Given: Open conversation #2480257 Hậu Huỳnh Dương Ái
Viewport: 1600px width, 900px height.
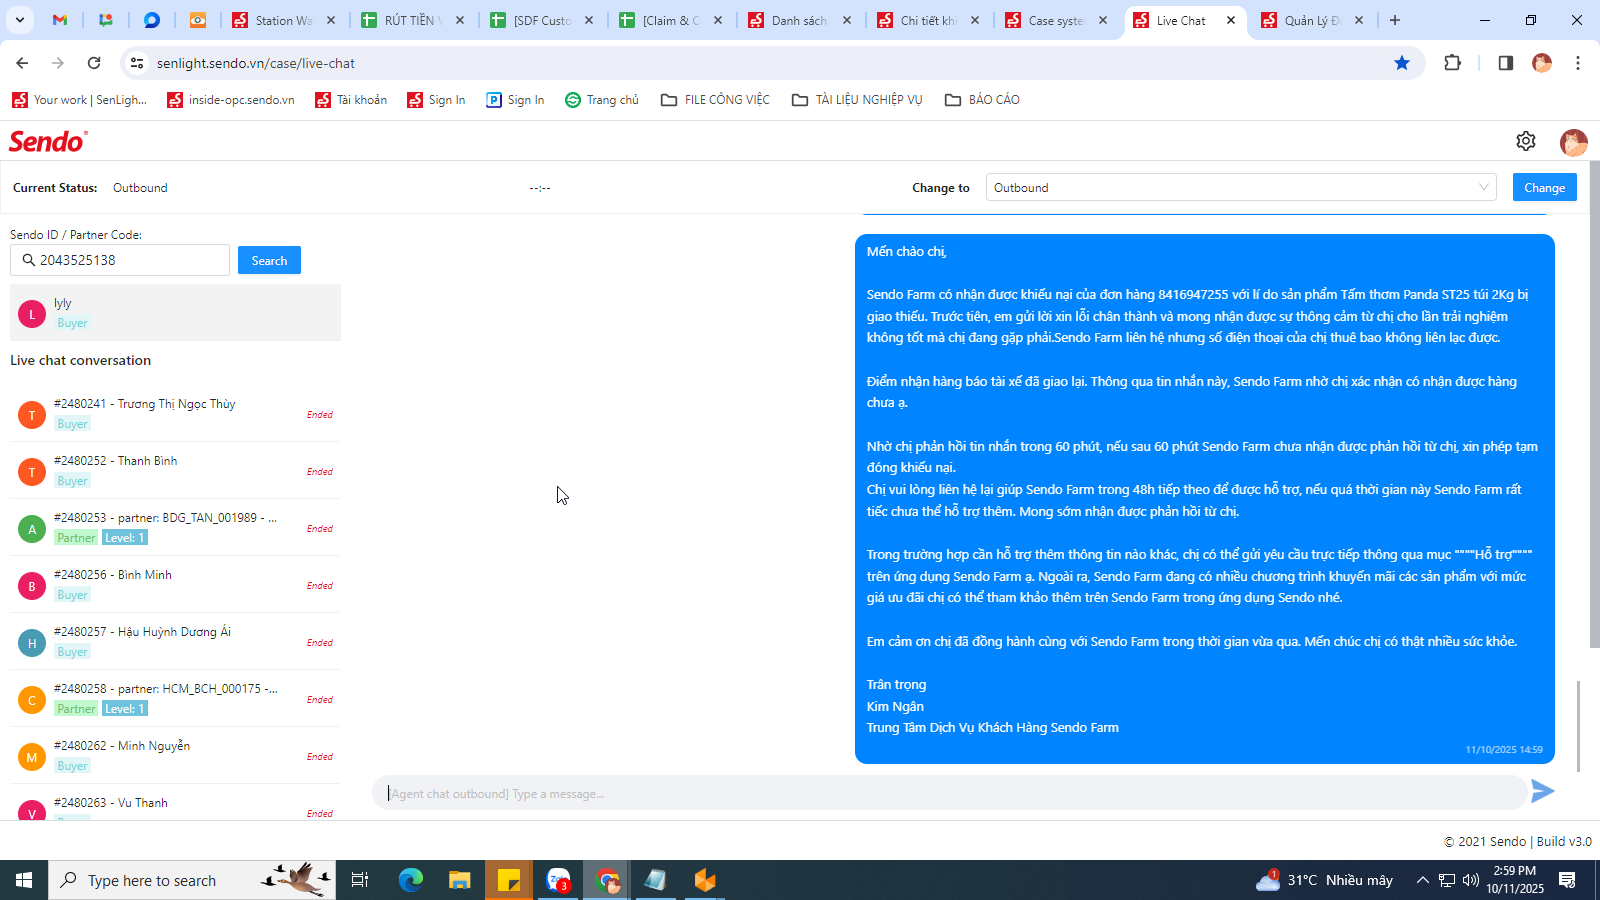Looking at the screenshot, I should point(175,642).
